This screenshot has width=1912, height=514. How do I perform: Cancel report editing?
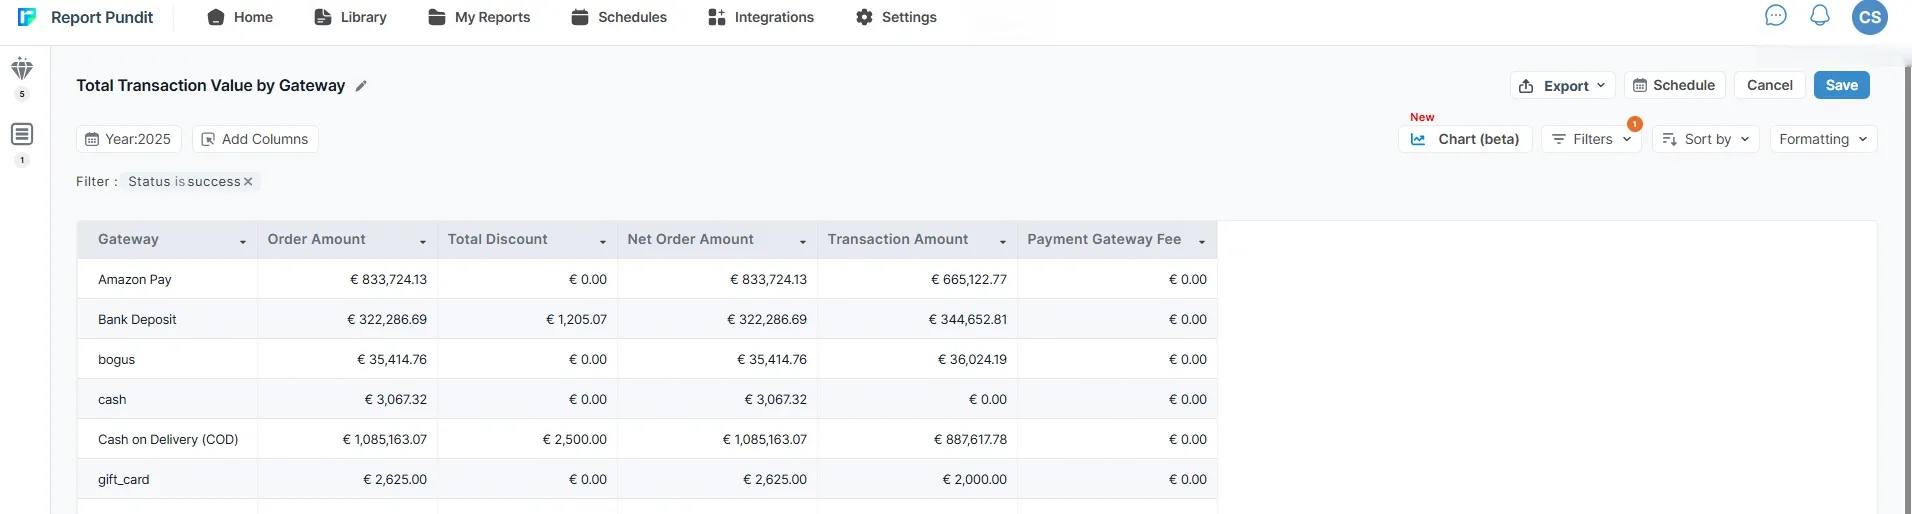[1769, 85]
